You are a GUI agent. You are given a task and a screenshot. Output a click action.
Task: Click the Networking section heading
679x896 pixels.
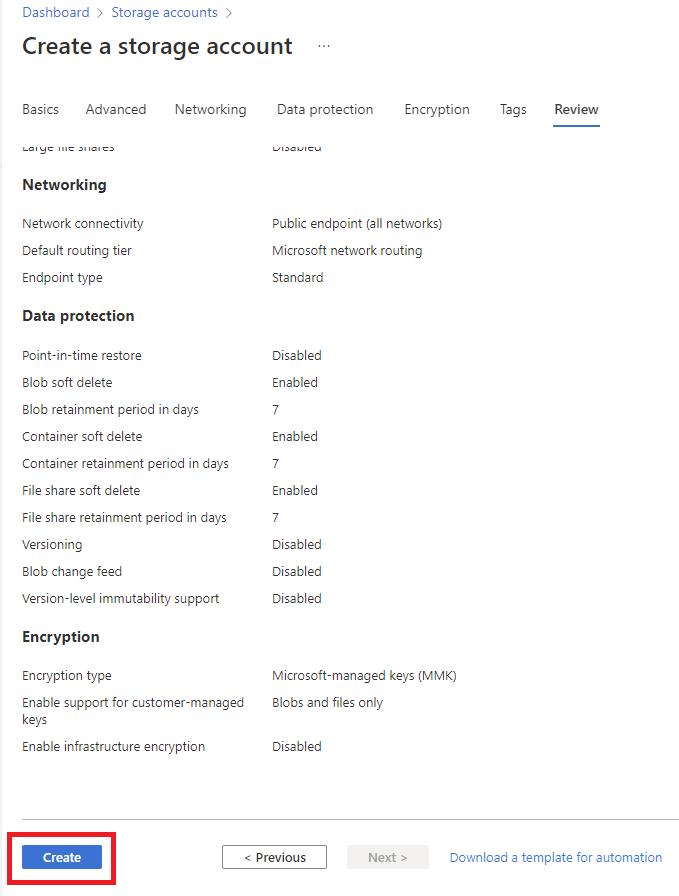[64, 185]
